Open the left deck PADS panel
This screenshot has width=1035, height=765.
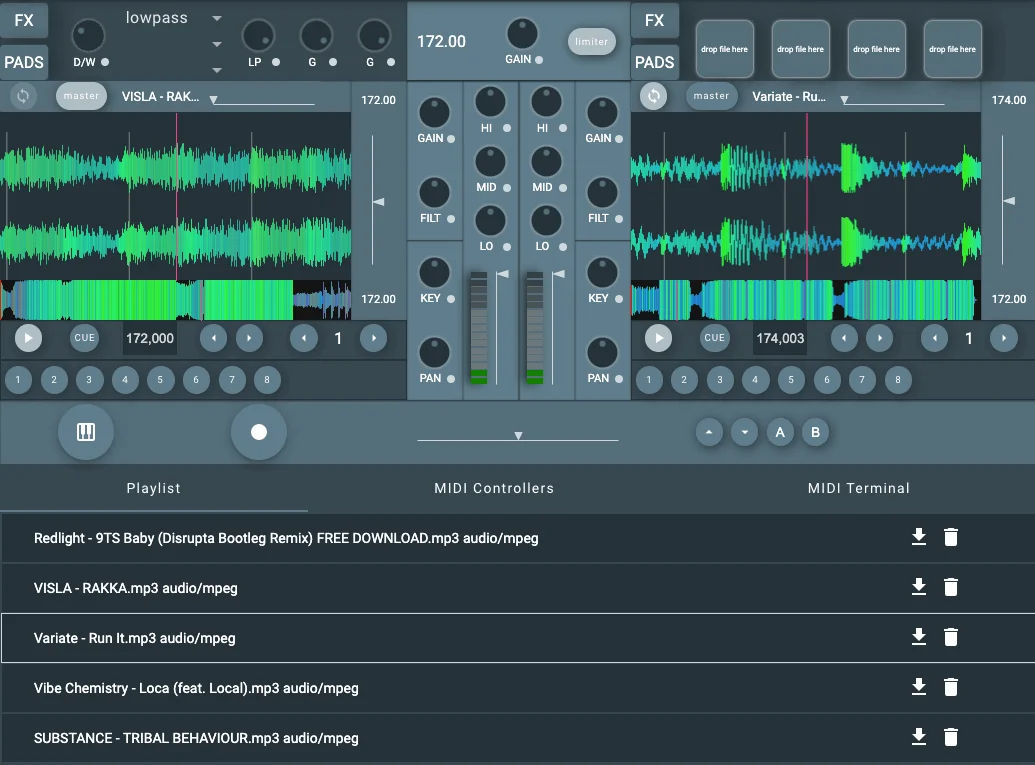tap(24, 63)
